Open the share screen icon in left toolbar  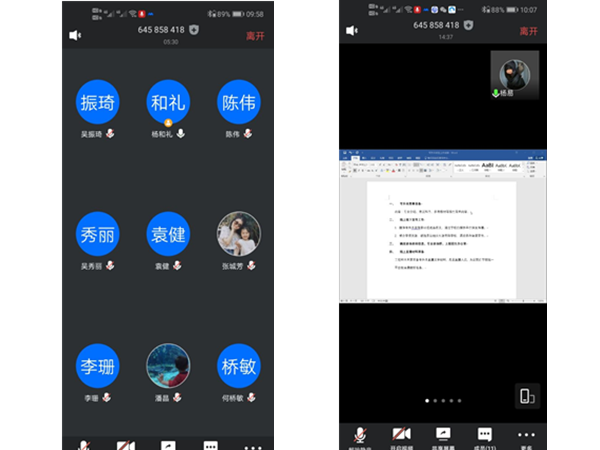pyautogui.click(x=168, y=445)
